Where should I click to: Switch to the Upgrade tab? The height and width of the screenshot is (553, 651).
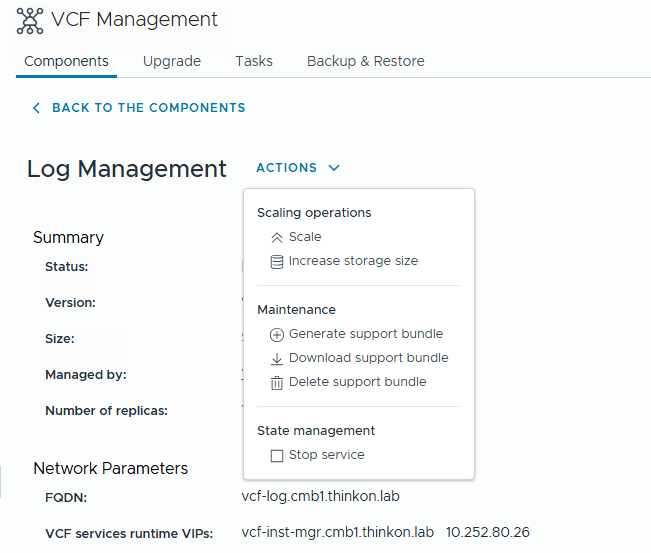coord(172,61)
